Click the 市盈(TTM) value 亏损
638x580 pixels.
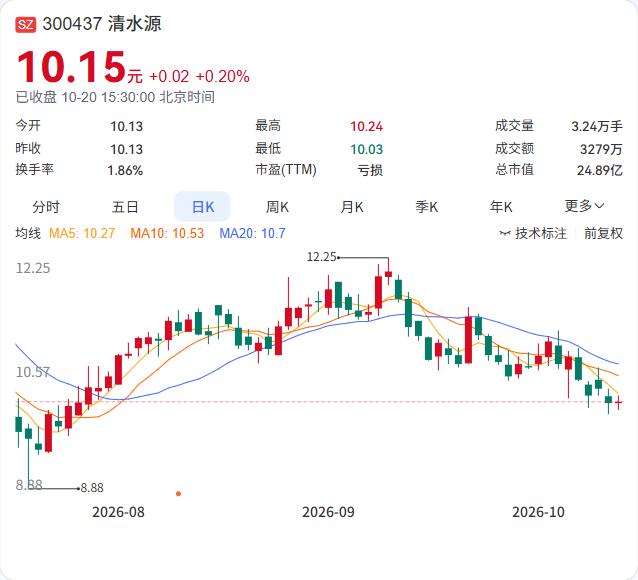[370, 170]
